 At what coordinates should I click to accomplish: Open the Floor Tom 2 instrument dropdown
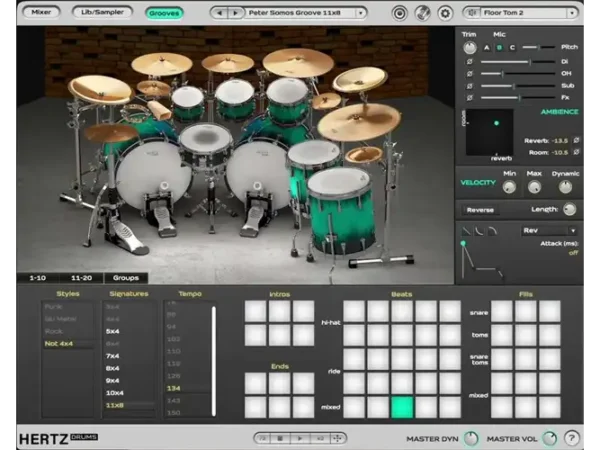coord(572,13)
